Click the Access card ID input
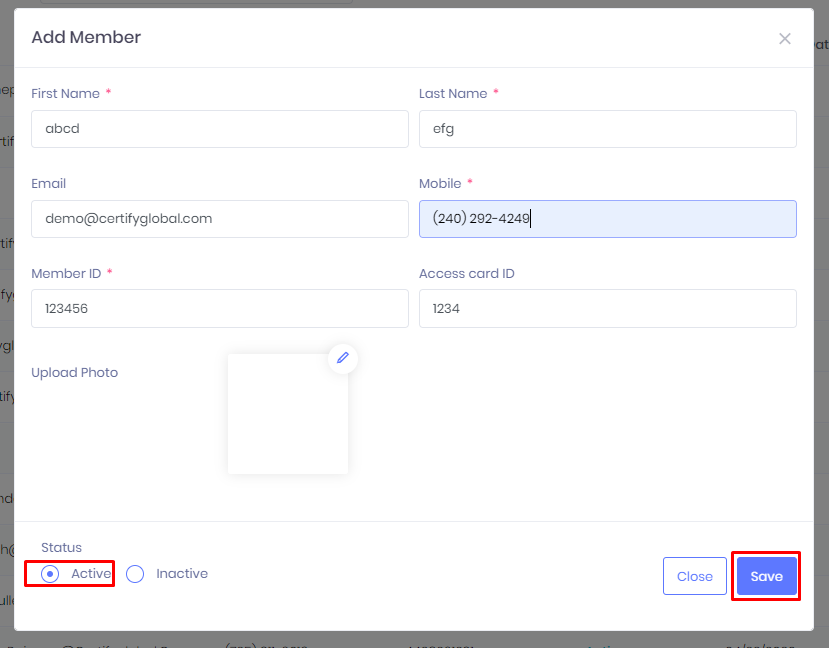This screenshot has width=829, height=648. coord(607,309)
